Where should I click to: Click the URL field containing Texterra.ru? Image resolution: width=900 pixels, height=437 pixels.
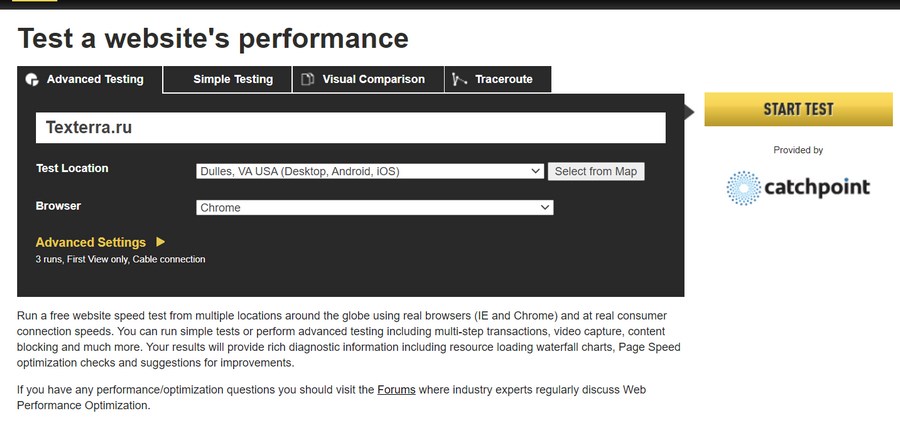pyautogui.click(x=351, y=127)
